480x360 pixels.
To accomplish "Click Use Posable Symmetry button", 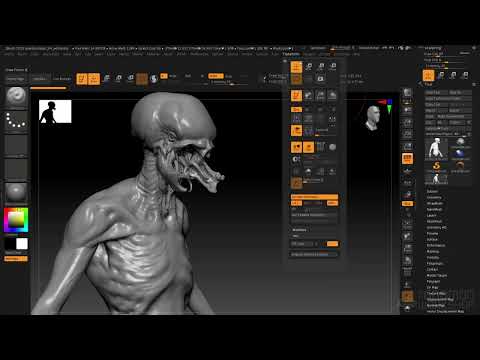I will (x=314, y=215).
